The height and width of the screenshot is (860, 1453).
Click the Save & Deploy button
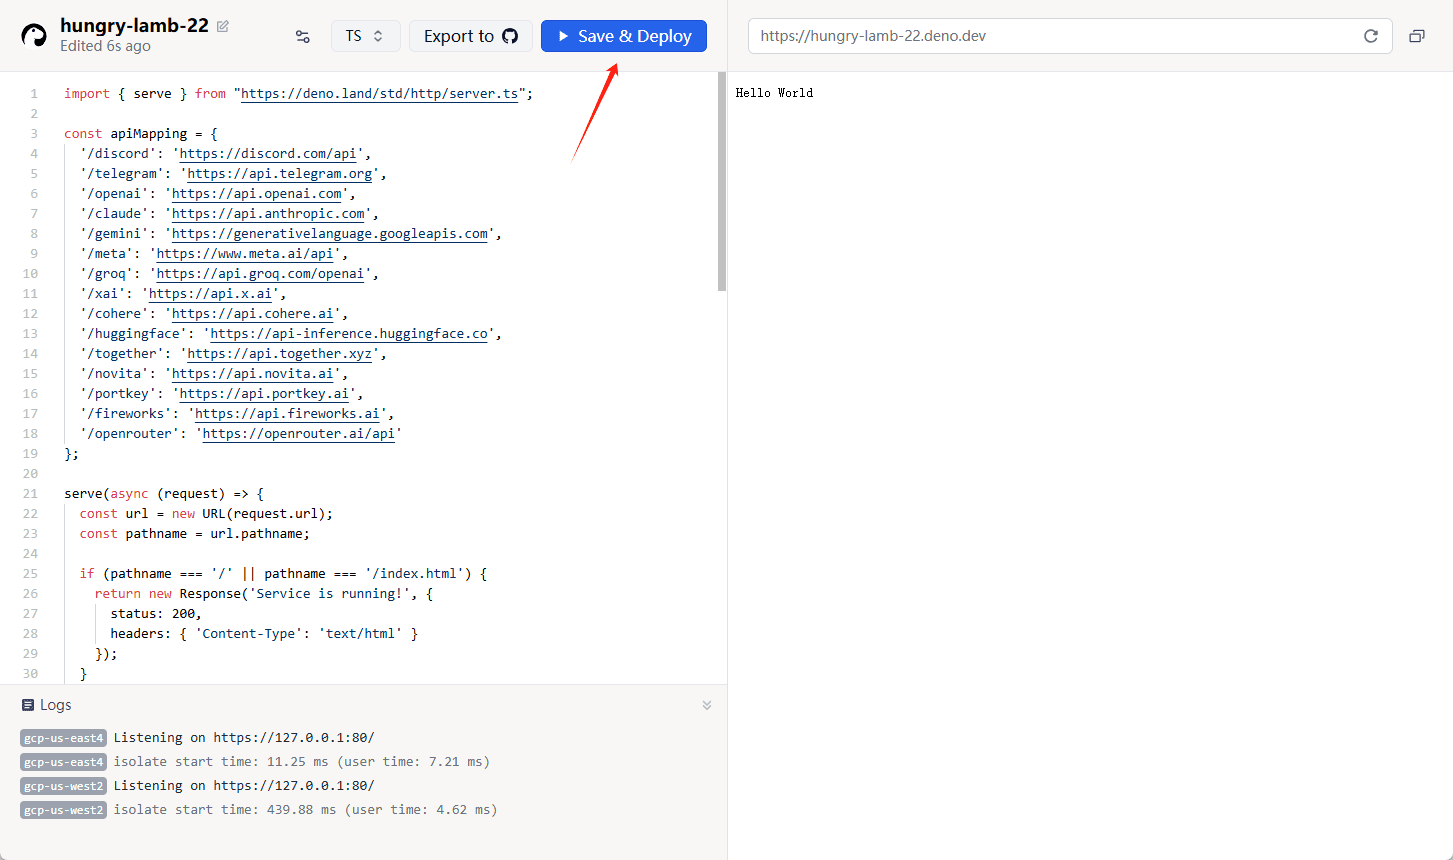click(x=624, y=36)
